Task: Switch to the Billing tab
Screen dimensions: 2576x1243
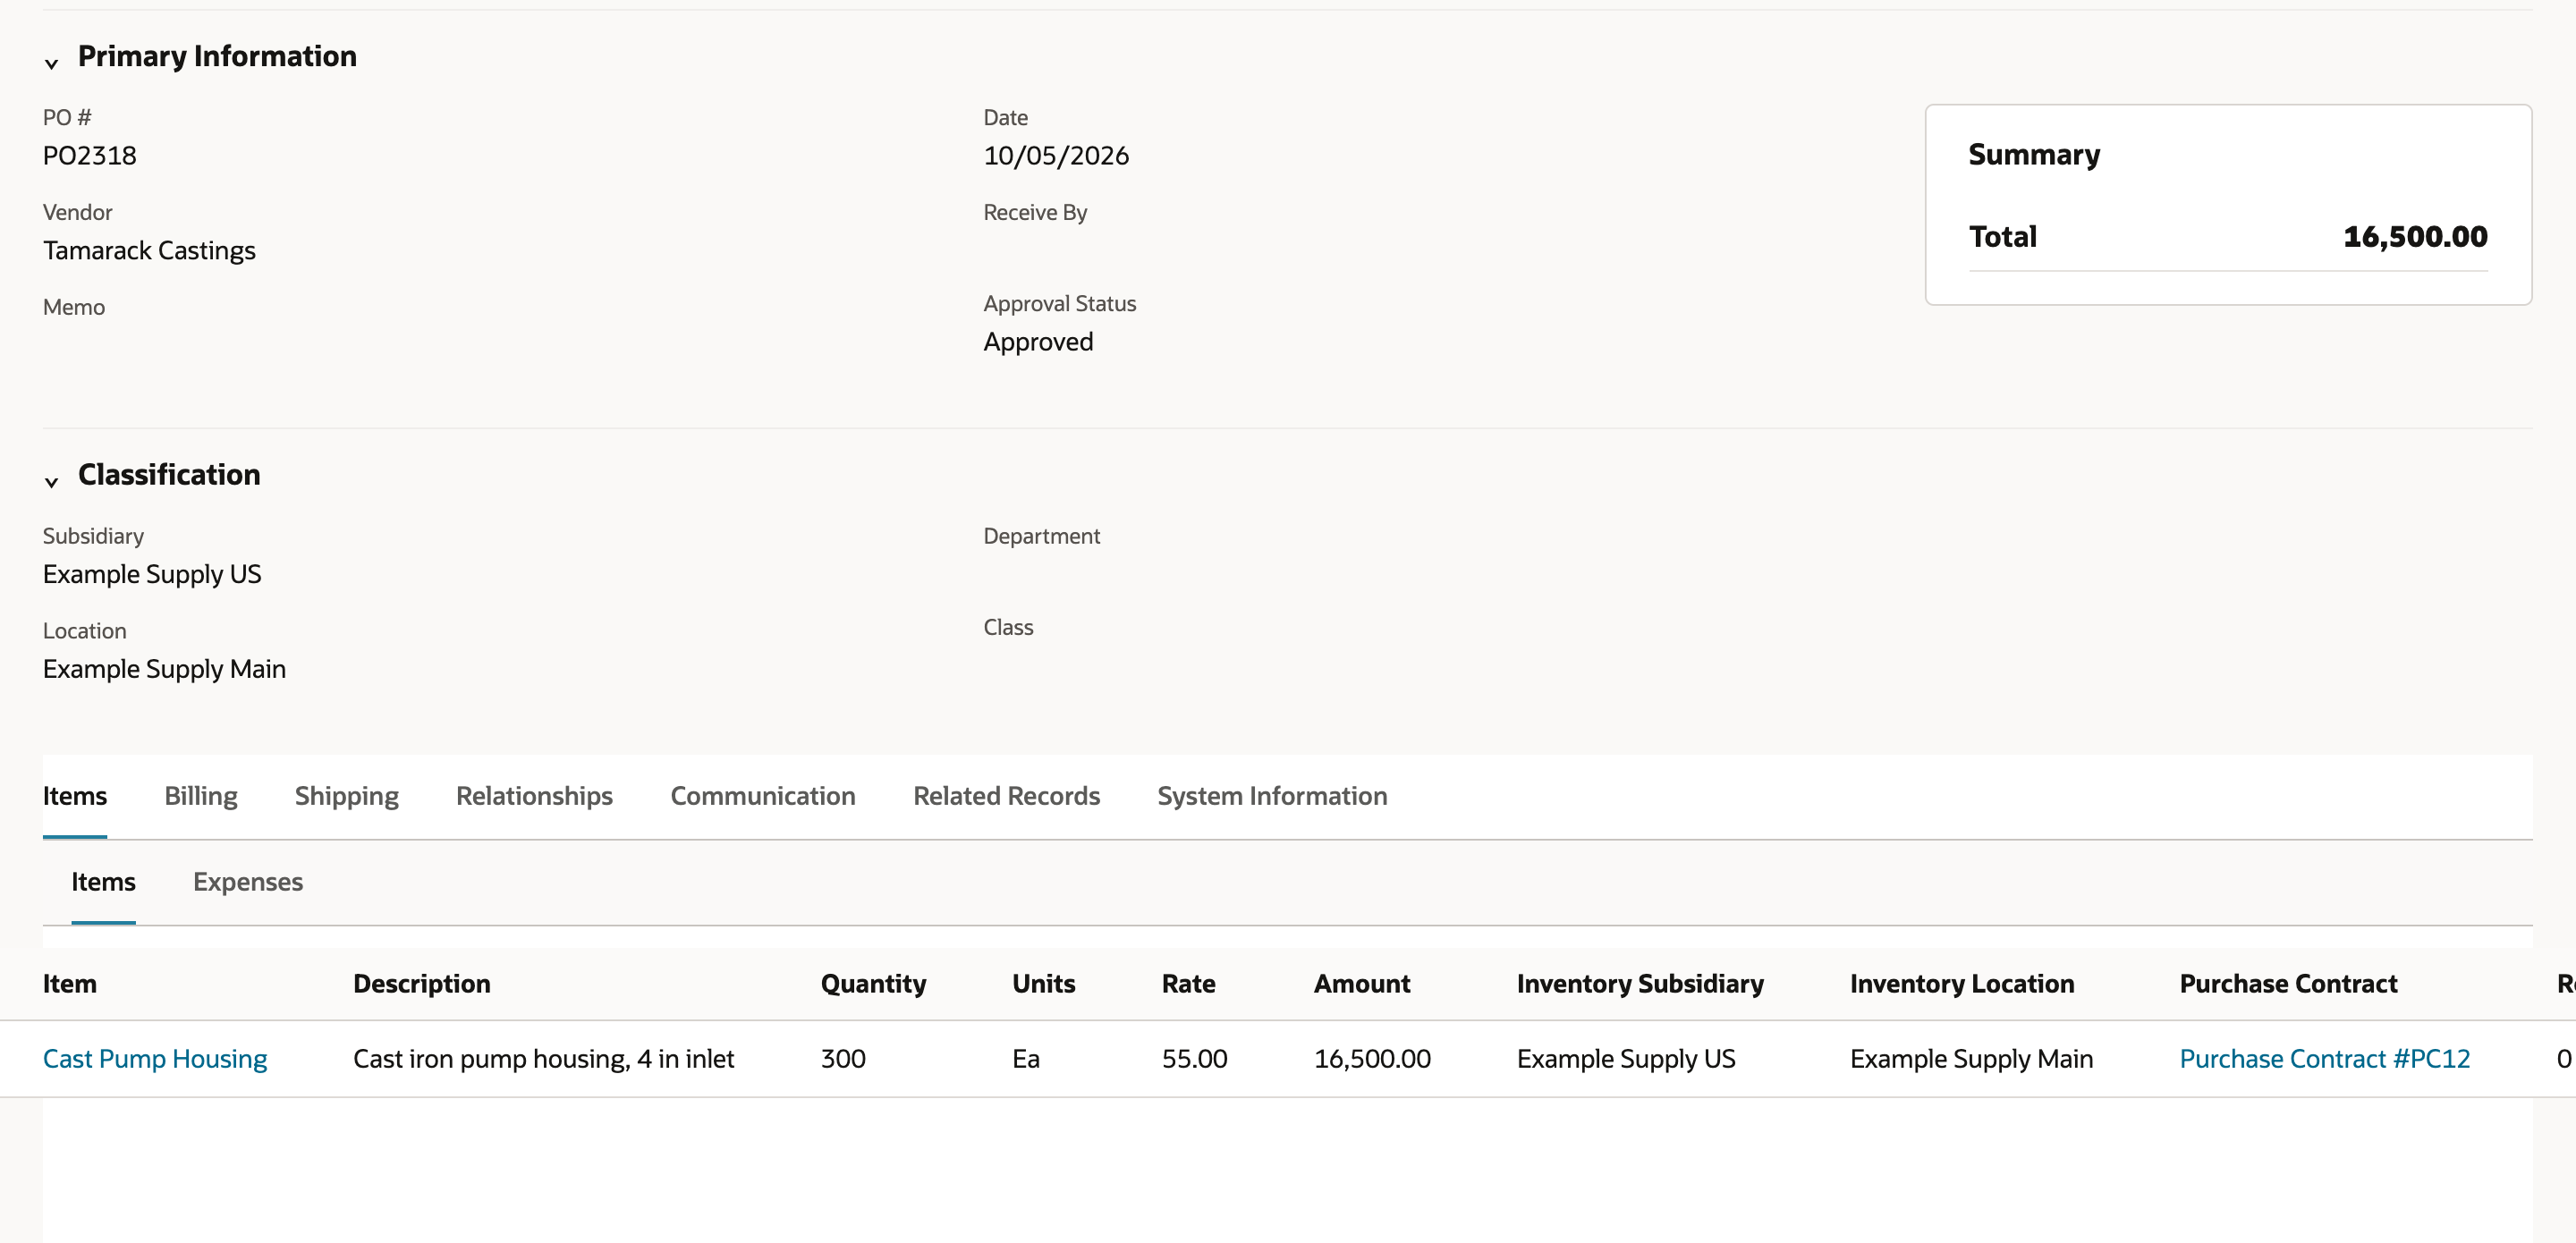Action: click(201, 796)
